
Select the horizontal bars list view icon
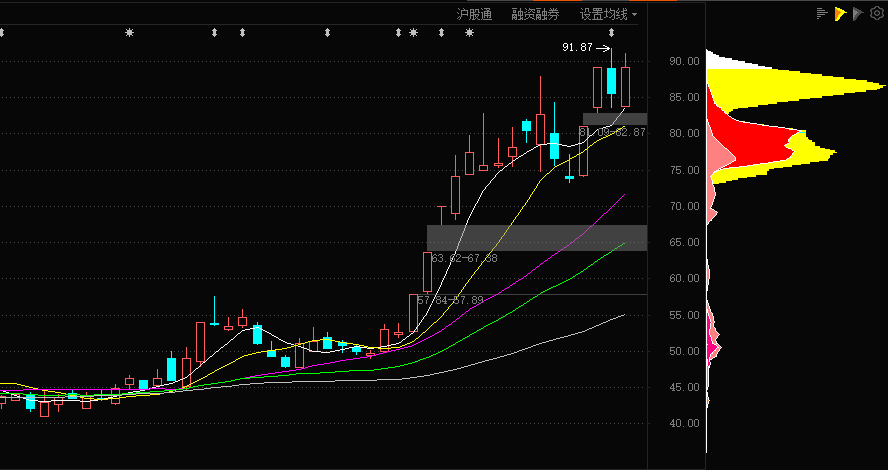coord(822,14)
